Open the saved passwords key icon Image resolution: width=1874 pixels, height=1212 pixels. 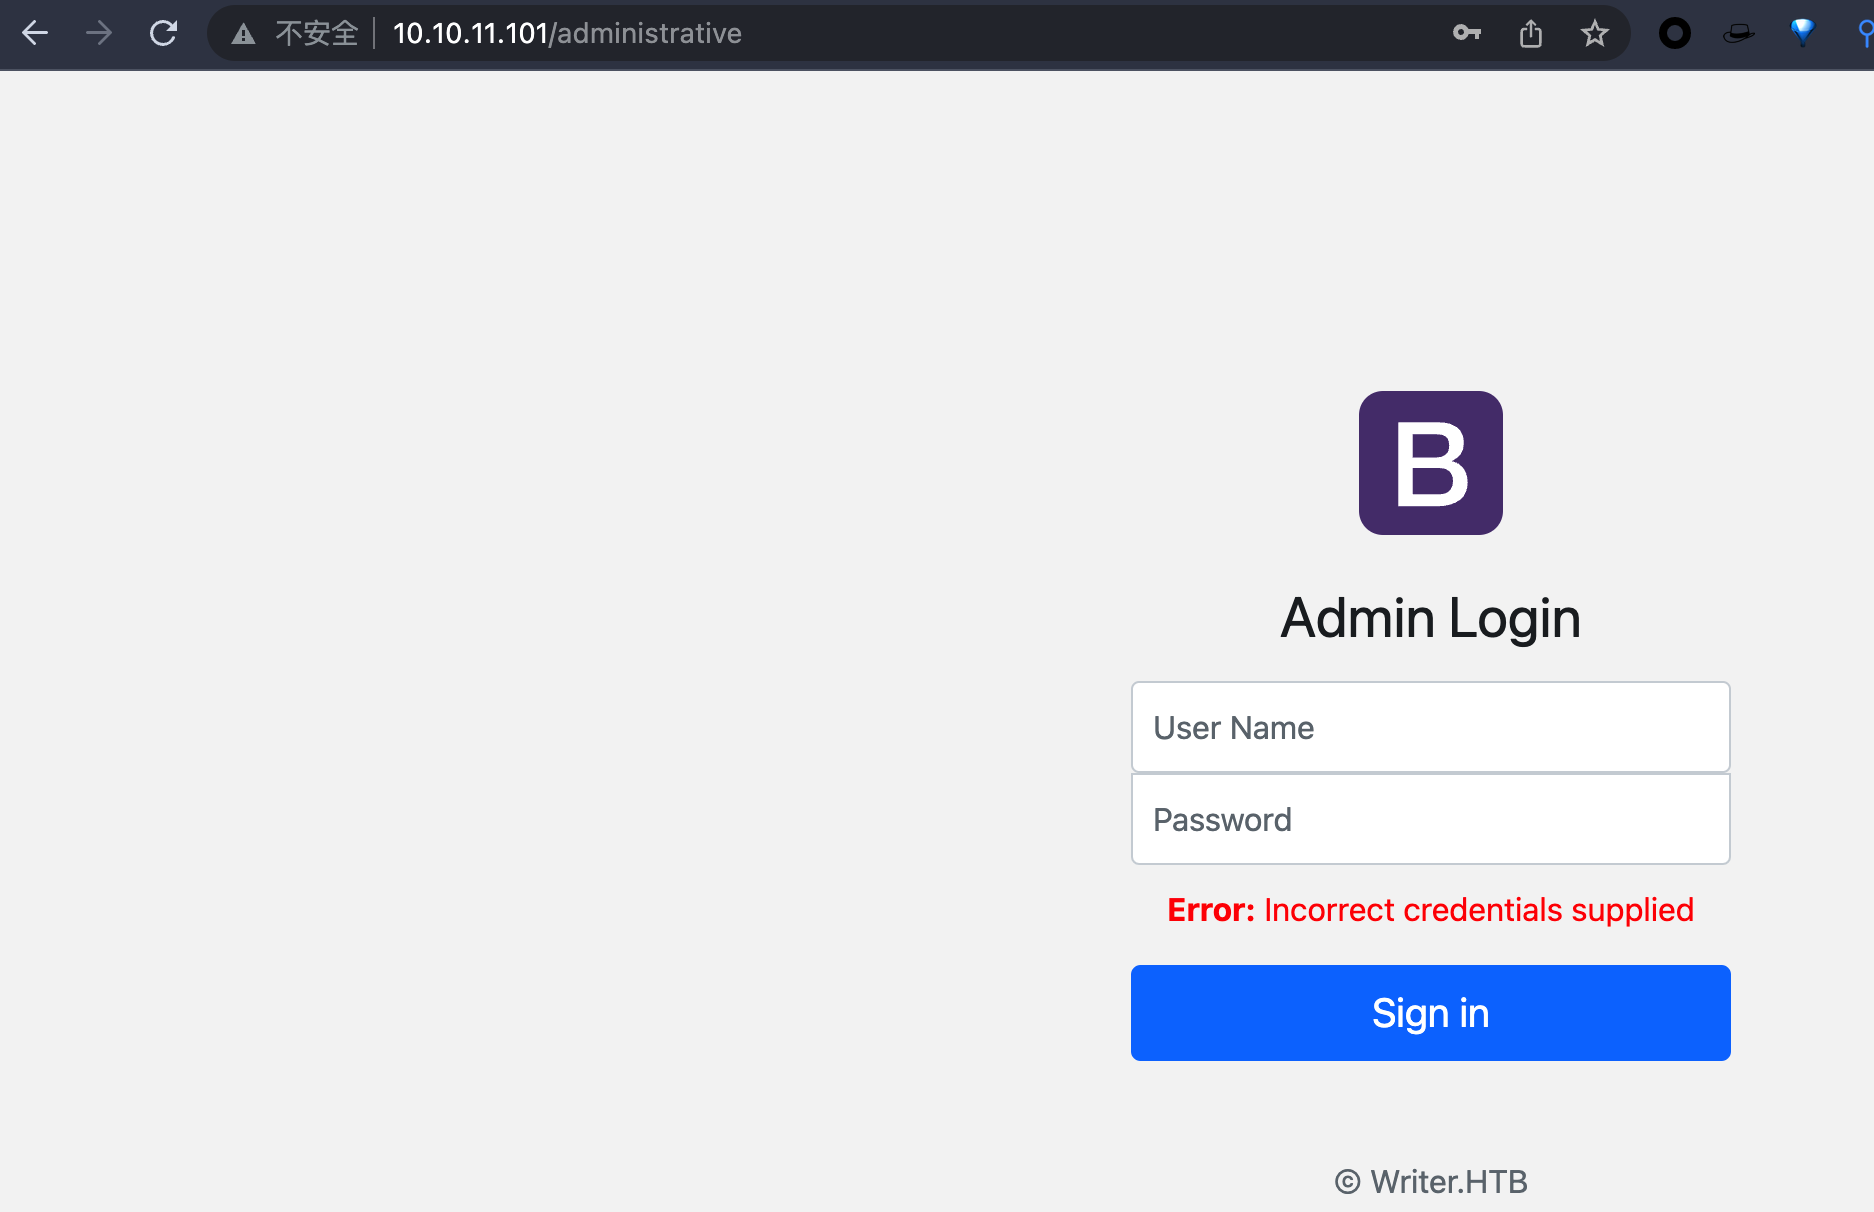1467,33
